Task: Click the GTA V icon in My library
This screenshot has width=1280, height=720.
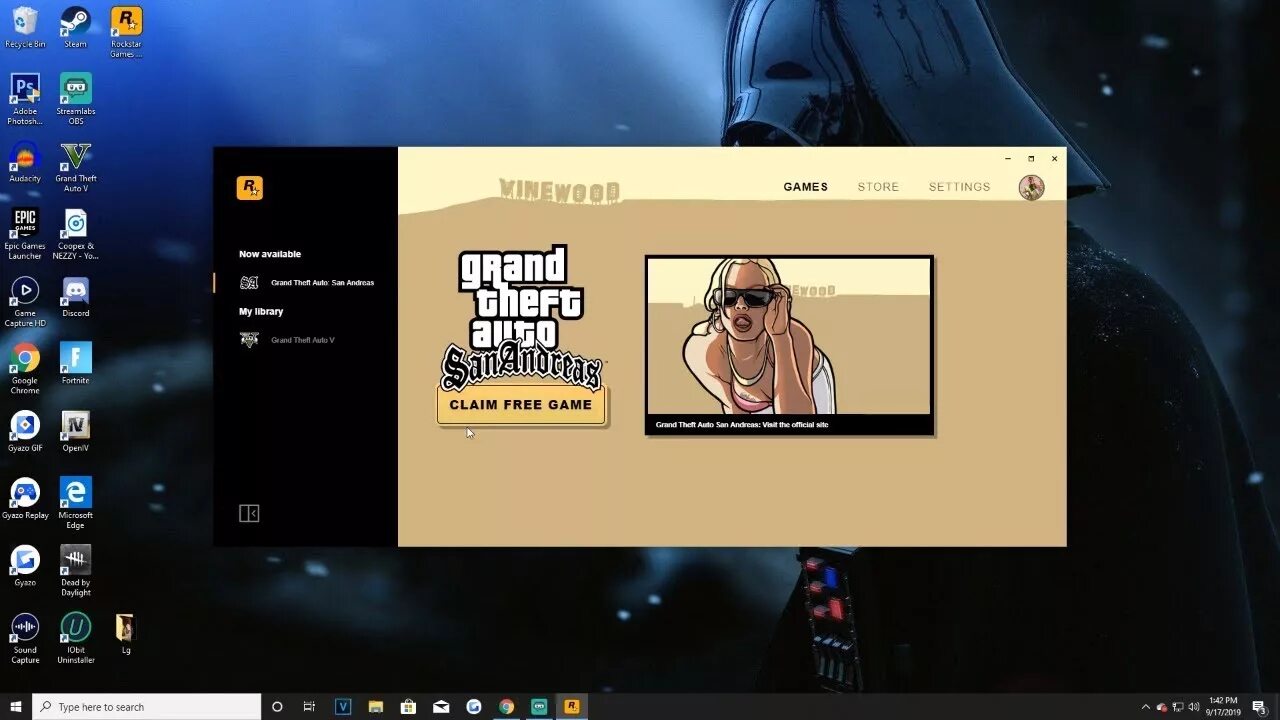Action: [249, 340]
